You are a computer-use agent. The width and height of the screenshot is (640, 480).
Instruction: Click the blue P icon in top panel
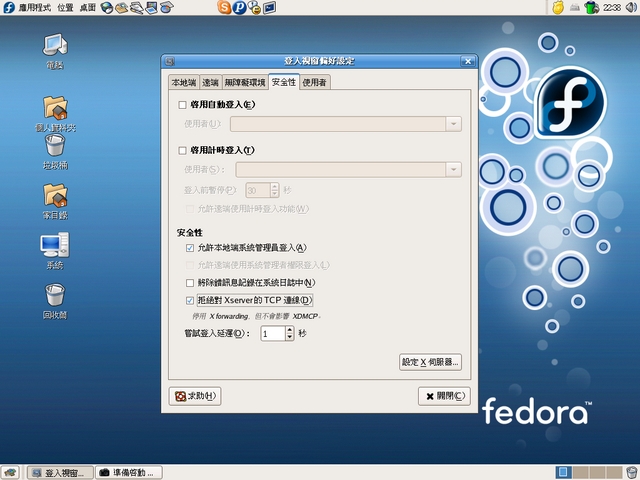point(240,7)
